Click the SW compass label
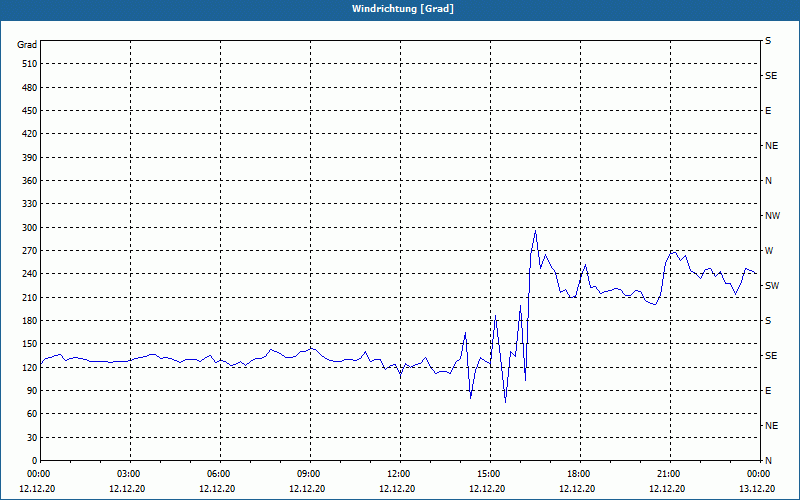 point(772,286)
